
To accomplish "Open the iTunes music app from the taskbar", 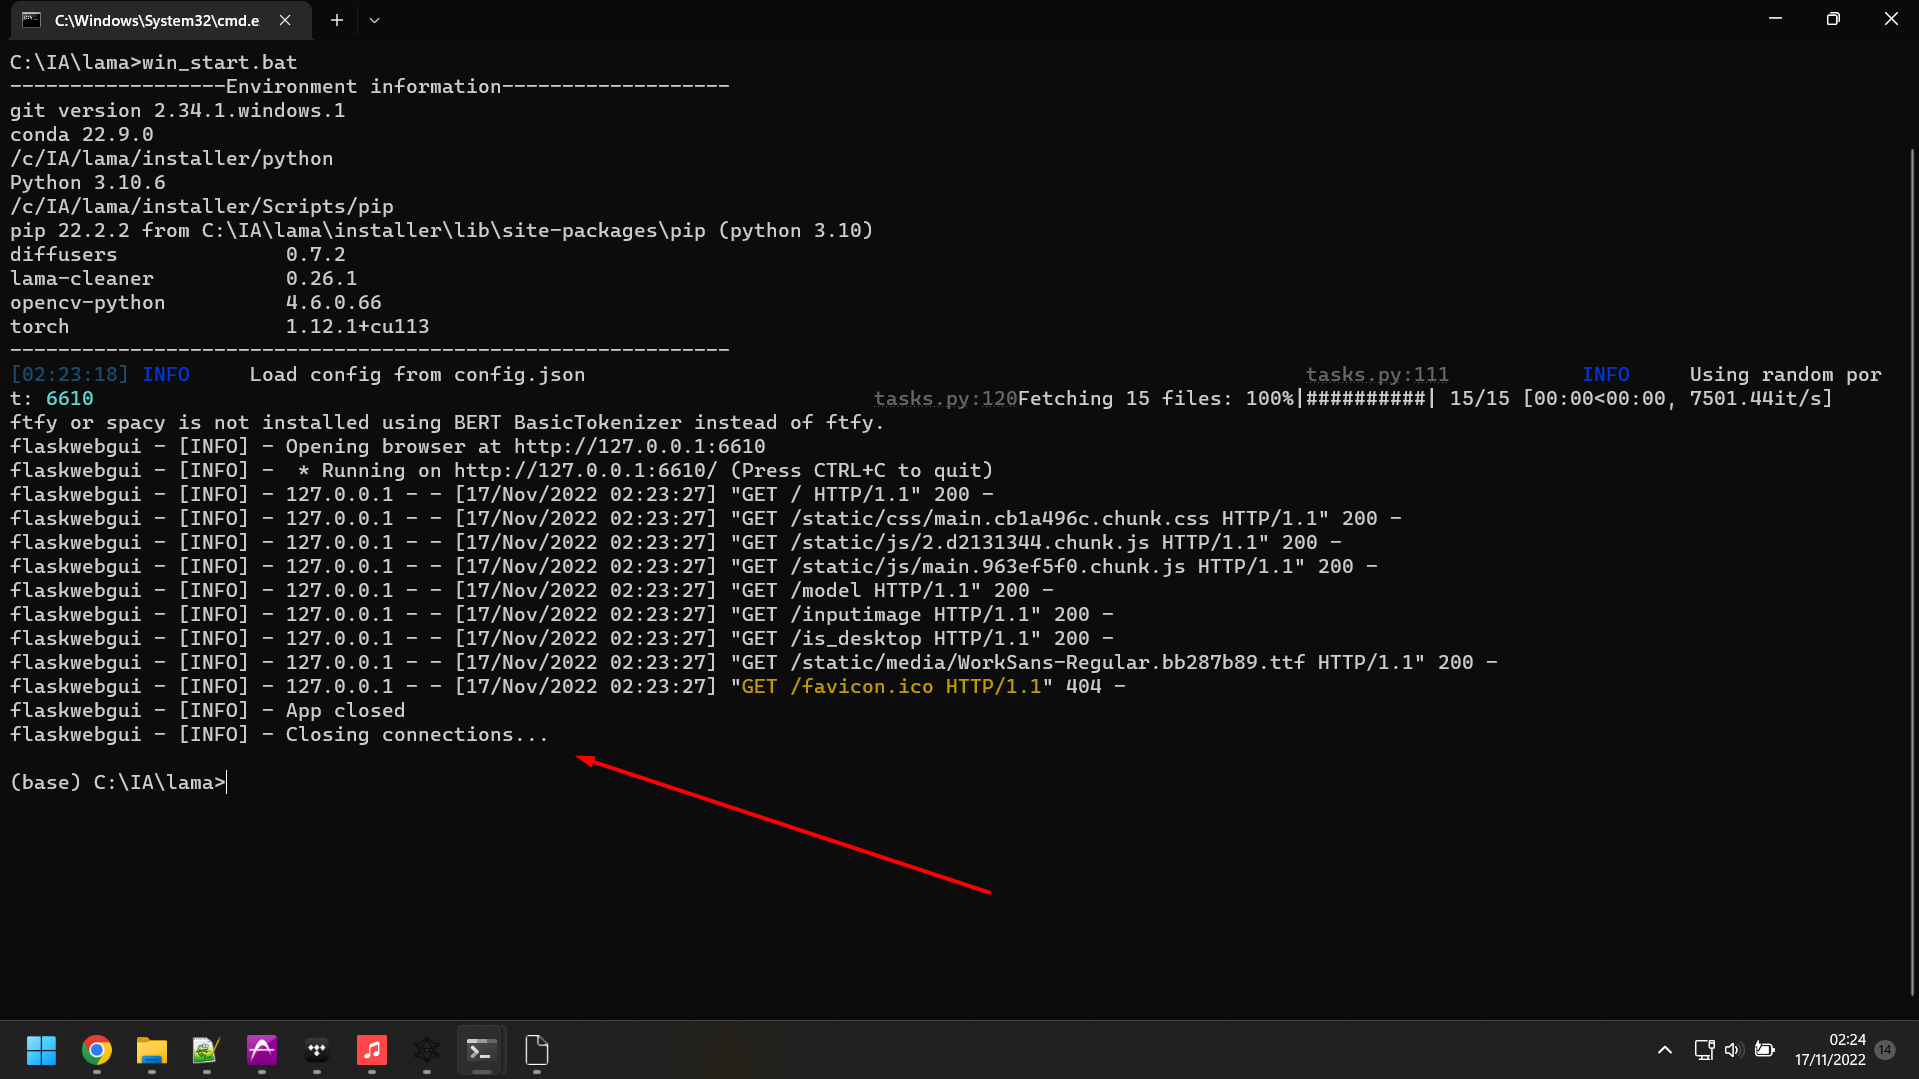I will tap(372, 1051).
